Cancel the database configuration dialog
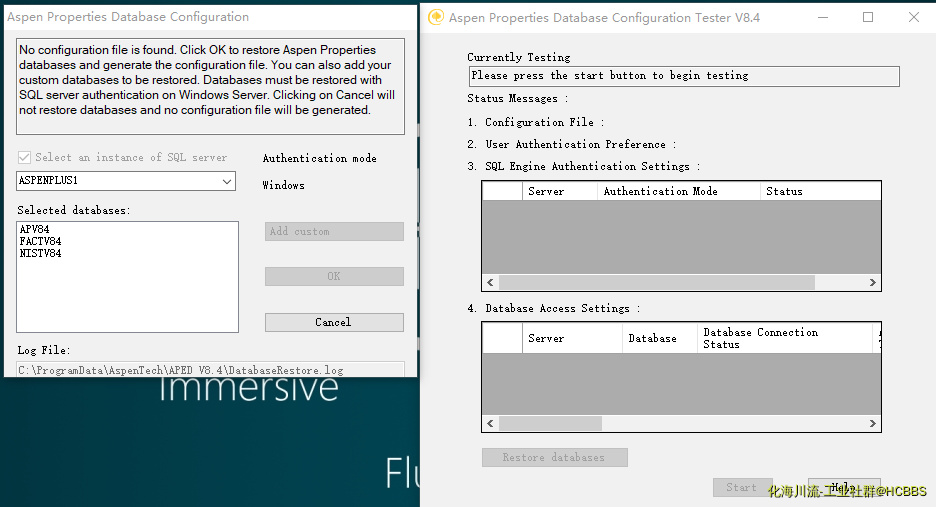The image size is (936, 507). 334,322
